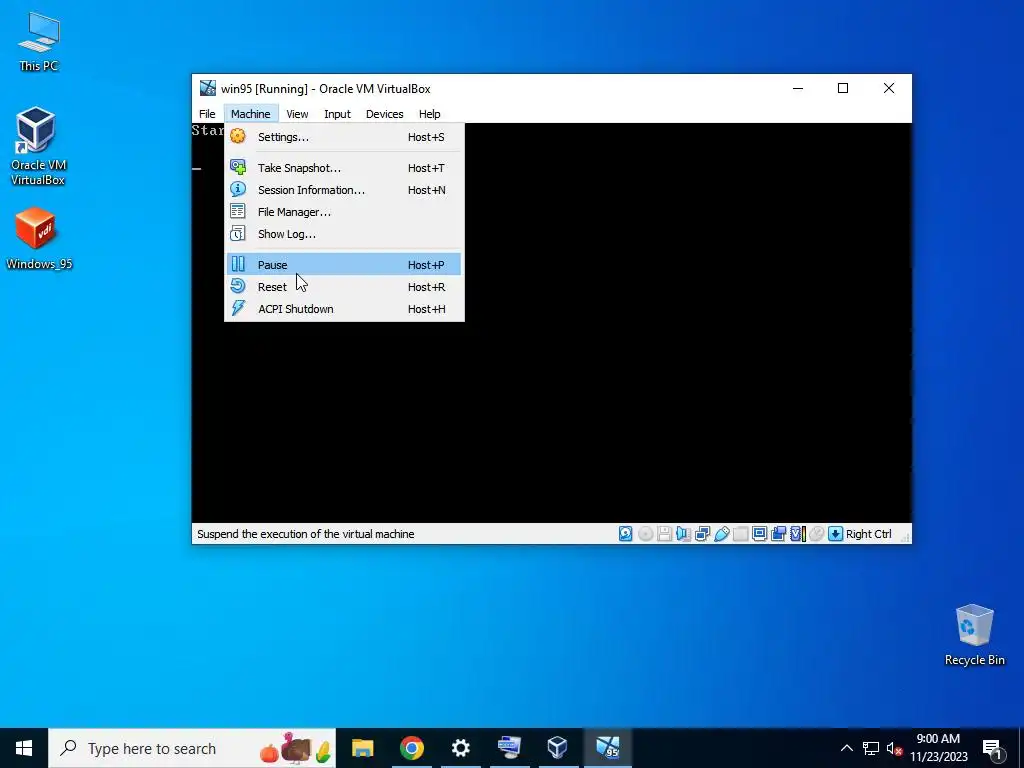Select Pause to suspend the VM
The height and width of the screenshot is (768, 1024).
click(x=344, y=264)
